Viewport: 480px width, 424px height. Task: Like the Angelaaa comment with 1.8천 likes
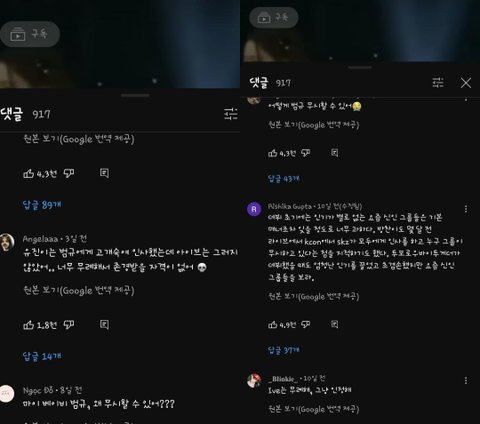29,325
